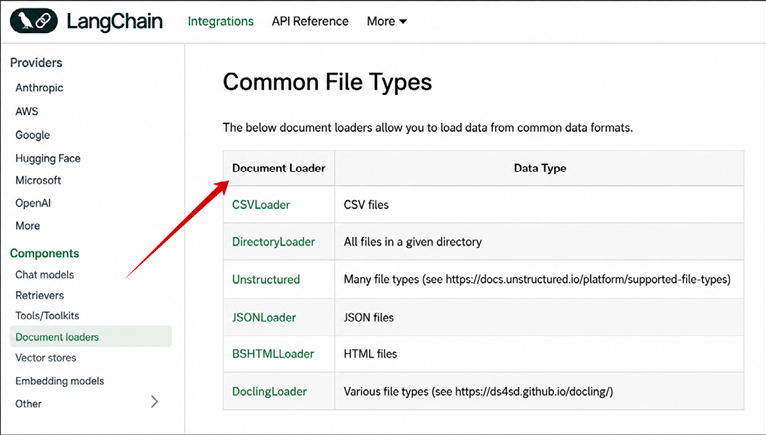This screenshot has height=435, width=766.
Task: Click More under Providers list
Action: point(28,226)
